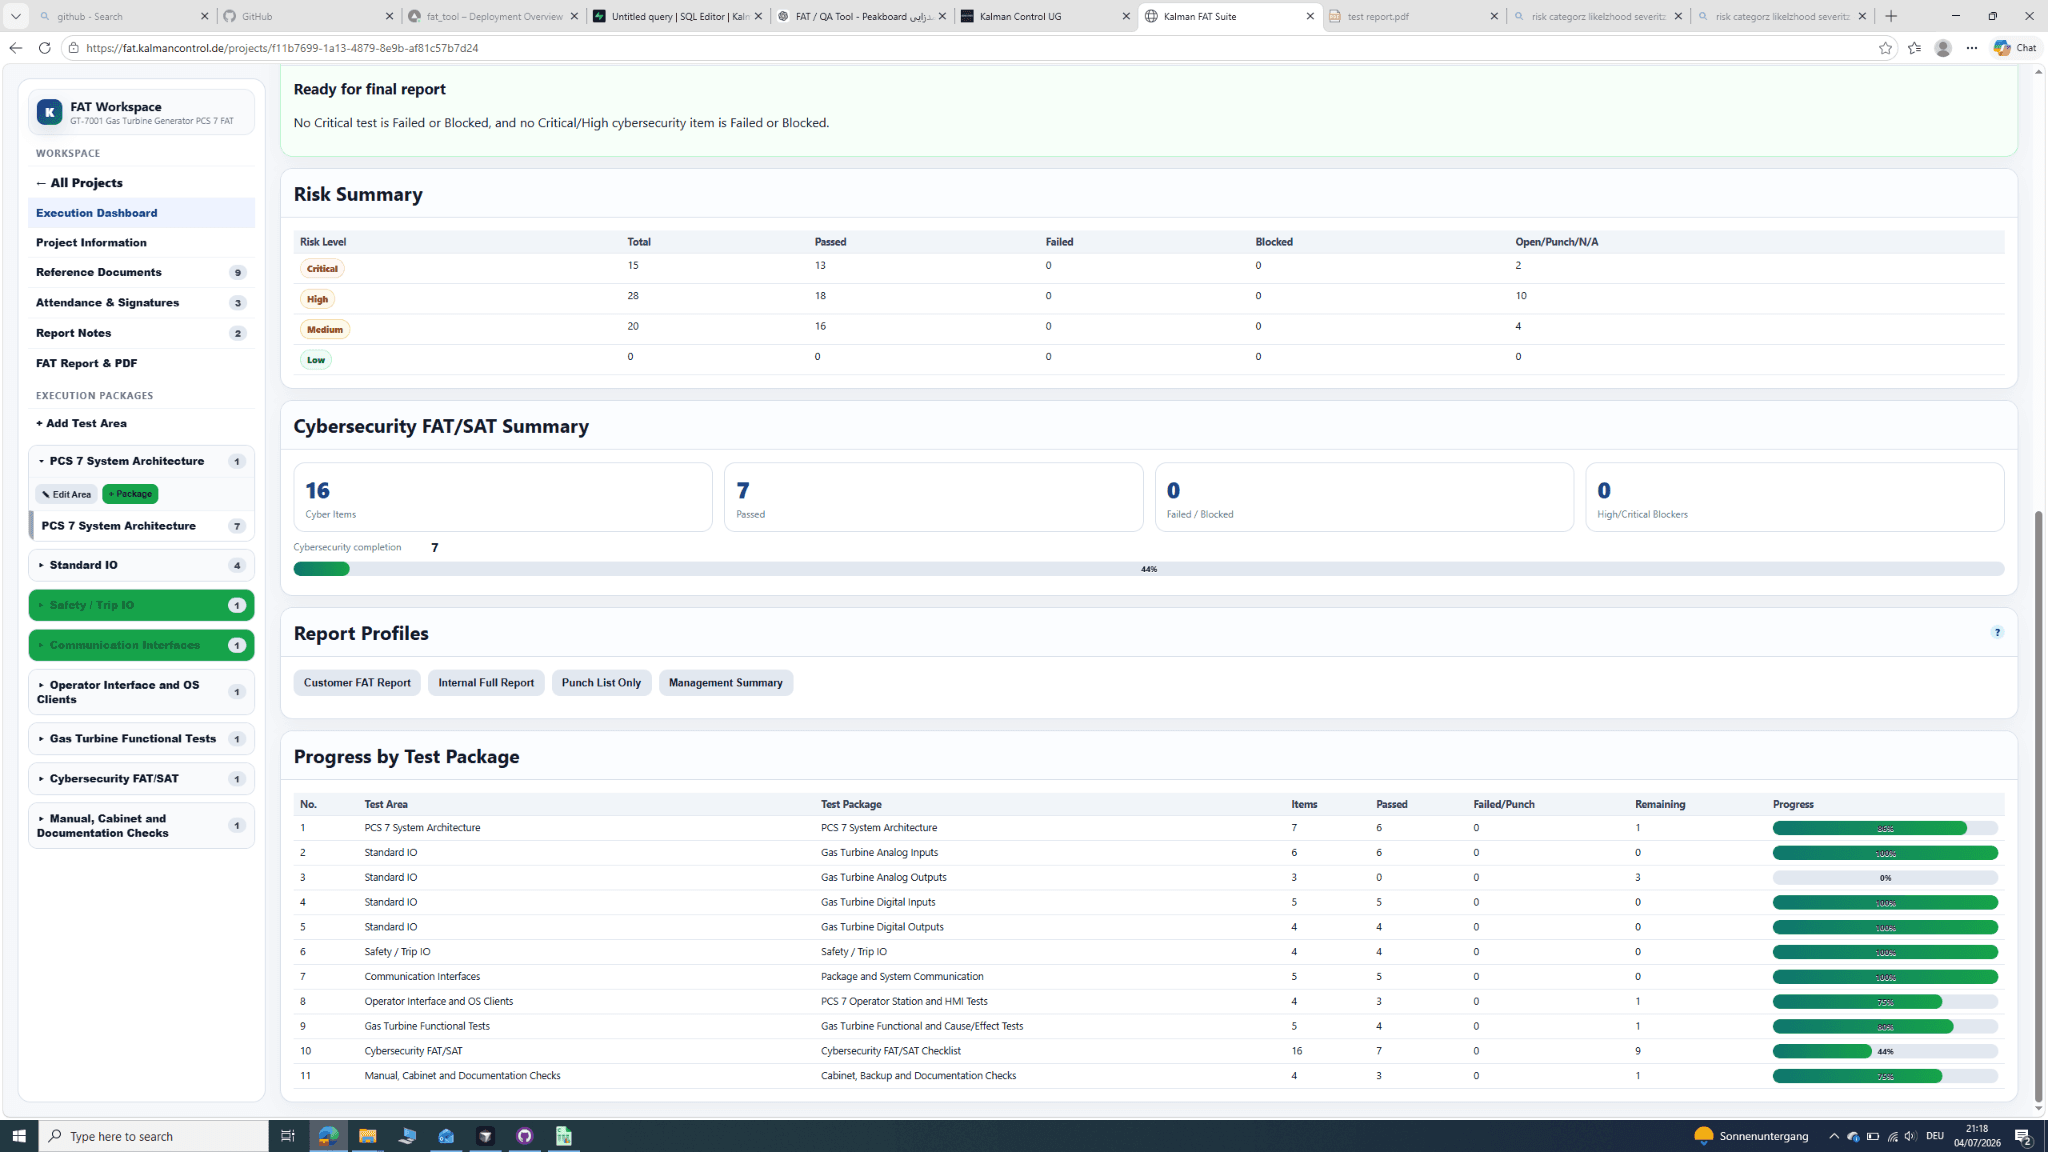Open Microsoft Edge from the taskbar

(328, 1136)
